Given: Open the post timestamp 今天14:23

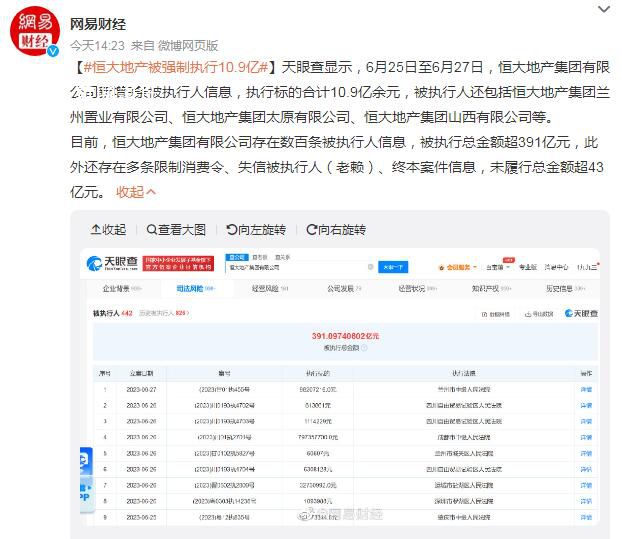Looking at the screenshot, I should 97,46.
